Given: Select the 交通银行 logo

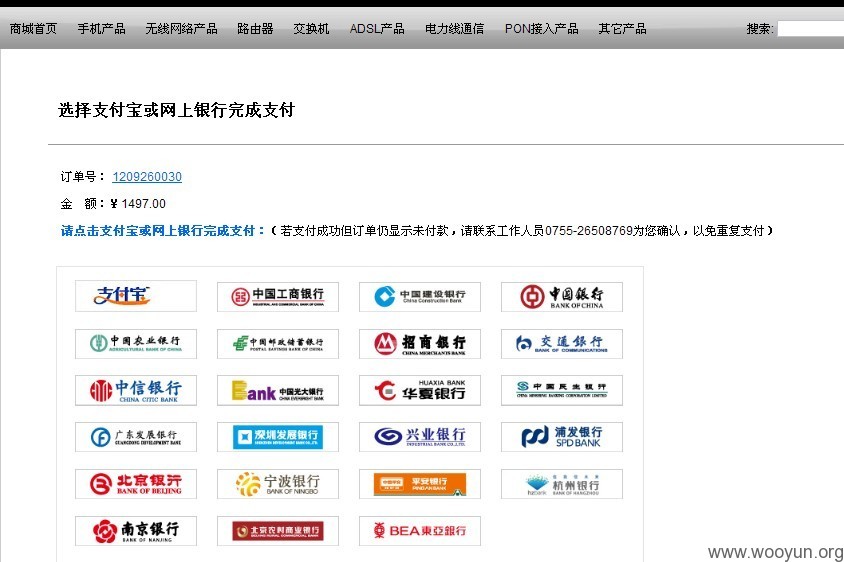Looking at the screenshot, I should click(562, 343).
